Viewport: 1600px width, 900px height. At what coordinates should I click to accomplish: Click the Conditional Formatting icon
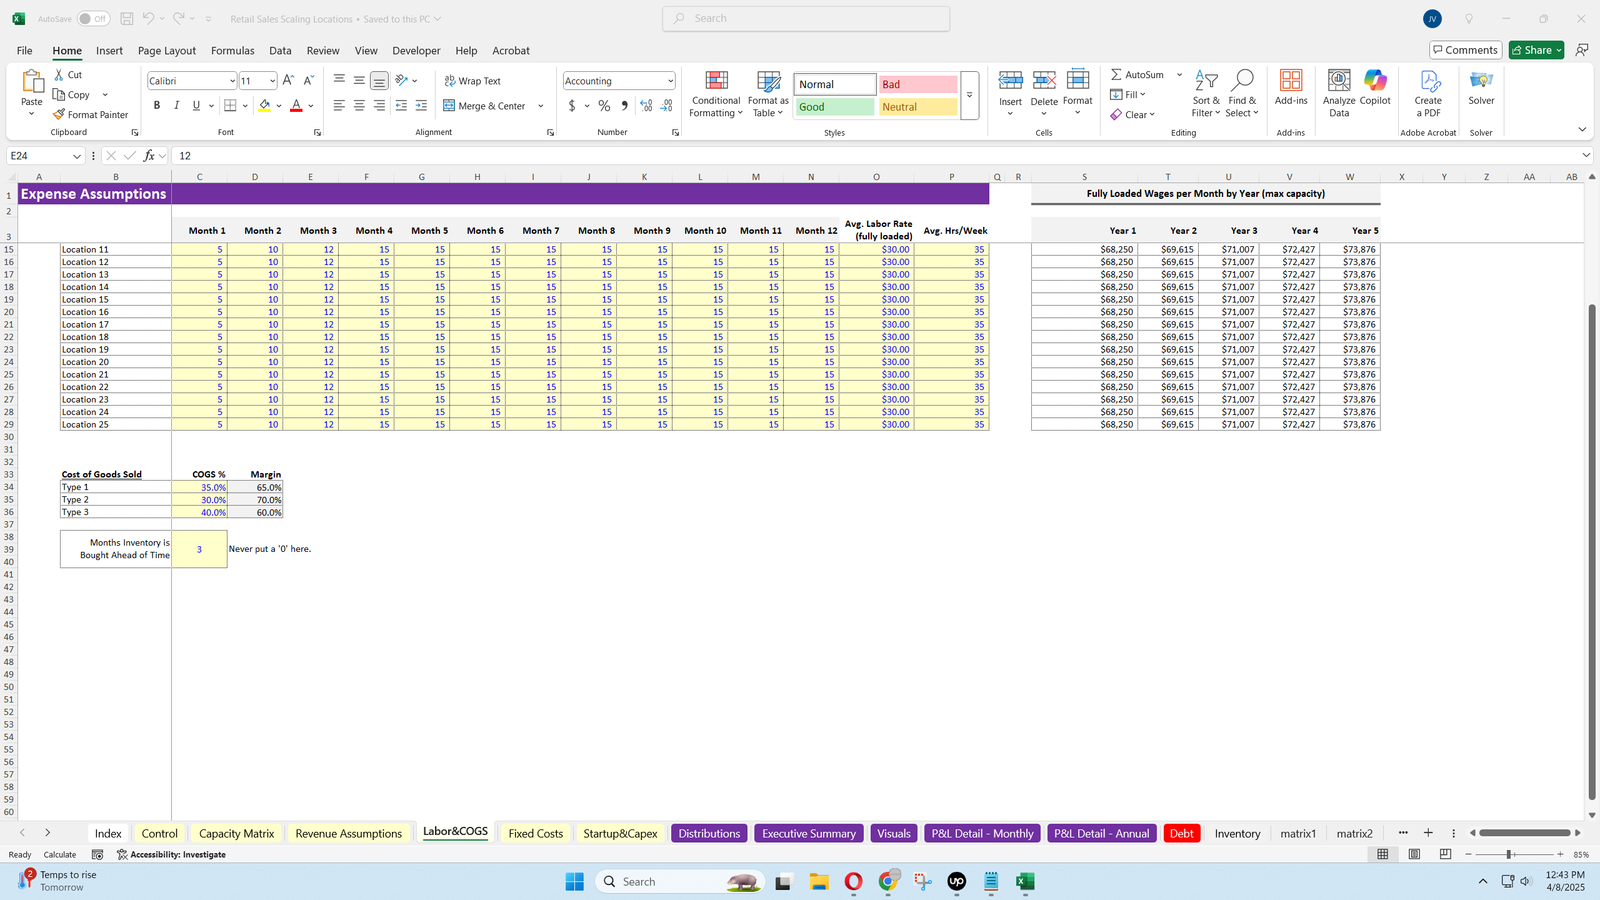pyautogui.click(x=716, y=82)
